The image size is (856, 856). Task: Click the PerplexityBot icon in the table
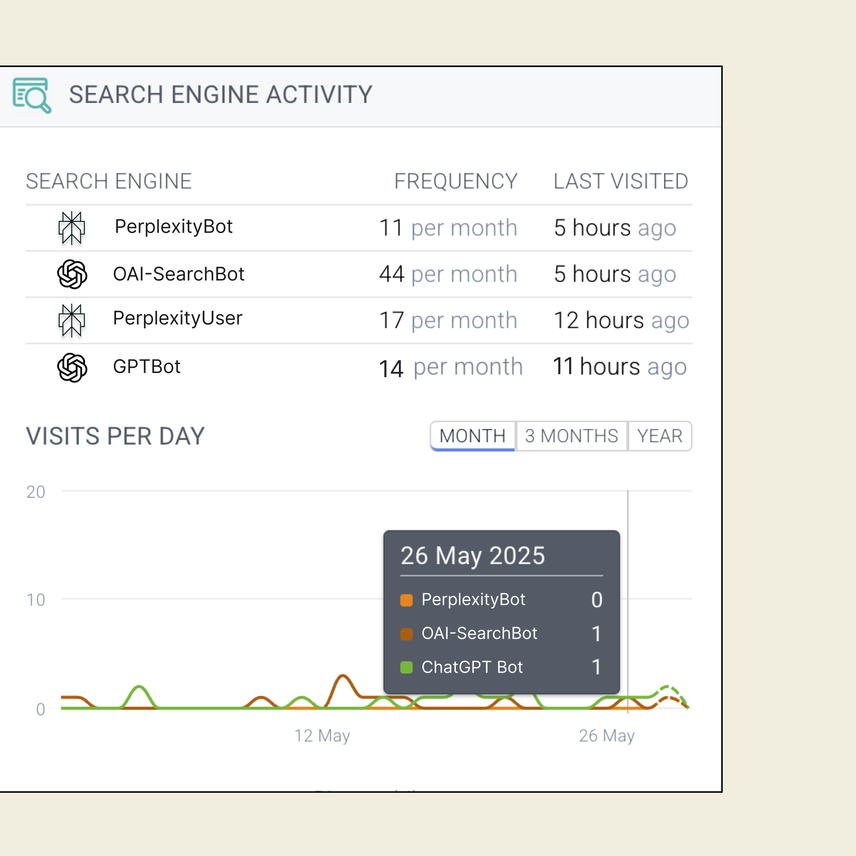tap(72, 227)
